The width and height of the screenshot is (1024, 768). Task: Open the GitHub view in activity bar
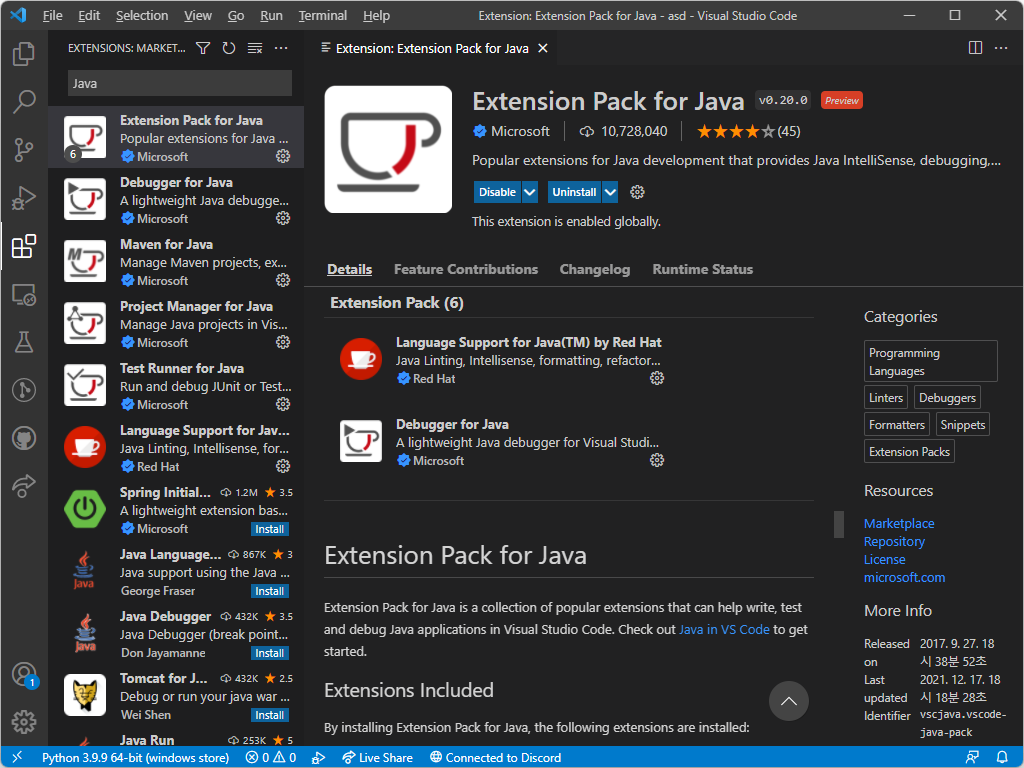point(24,439)
